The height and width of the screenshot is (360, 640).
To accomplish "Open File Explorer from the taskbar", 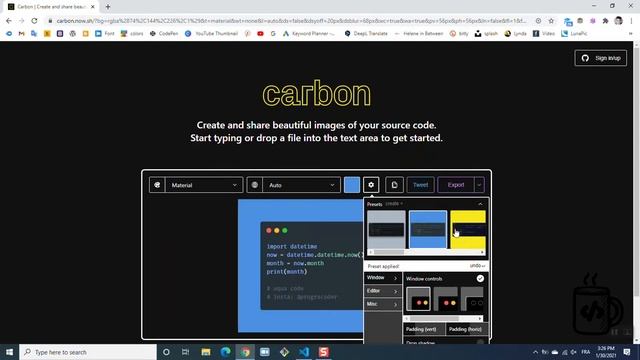I will tap(206, 352).
